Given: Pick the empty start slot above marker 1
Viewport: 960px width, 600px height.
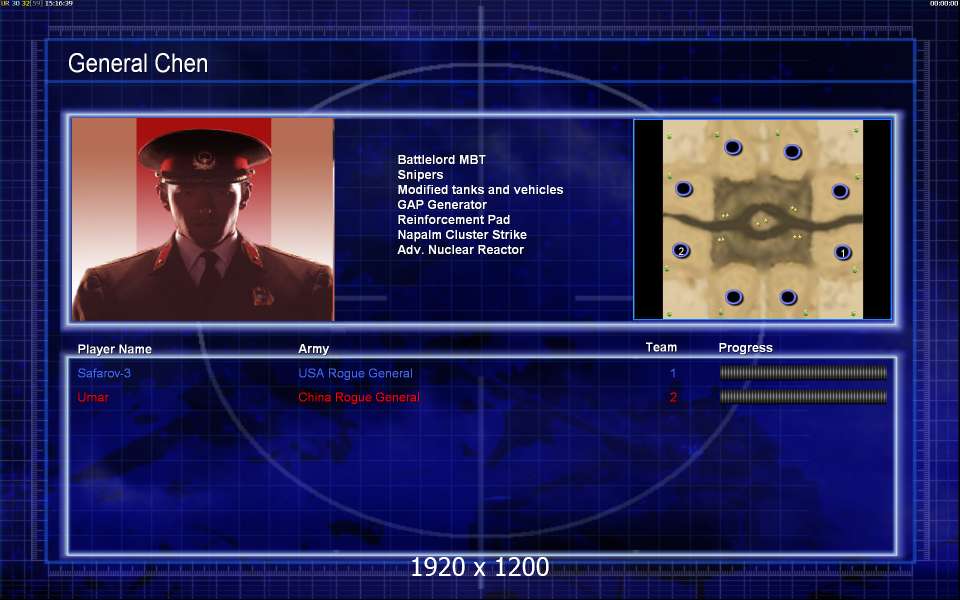Looking at the screenshot, I should tap(840, 192).
